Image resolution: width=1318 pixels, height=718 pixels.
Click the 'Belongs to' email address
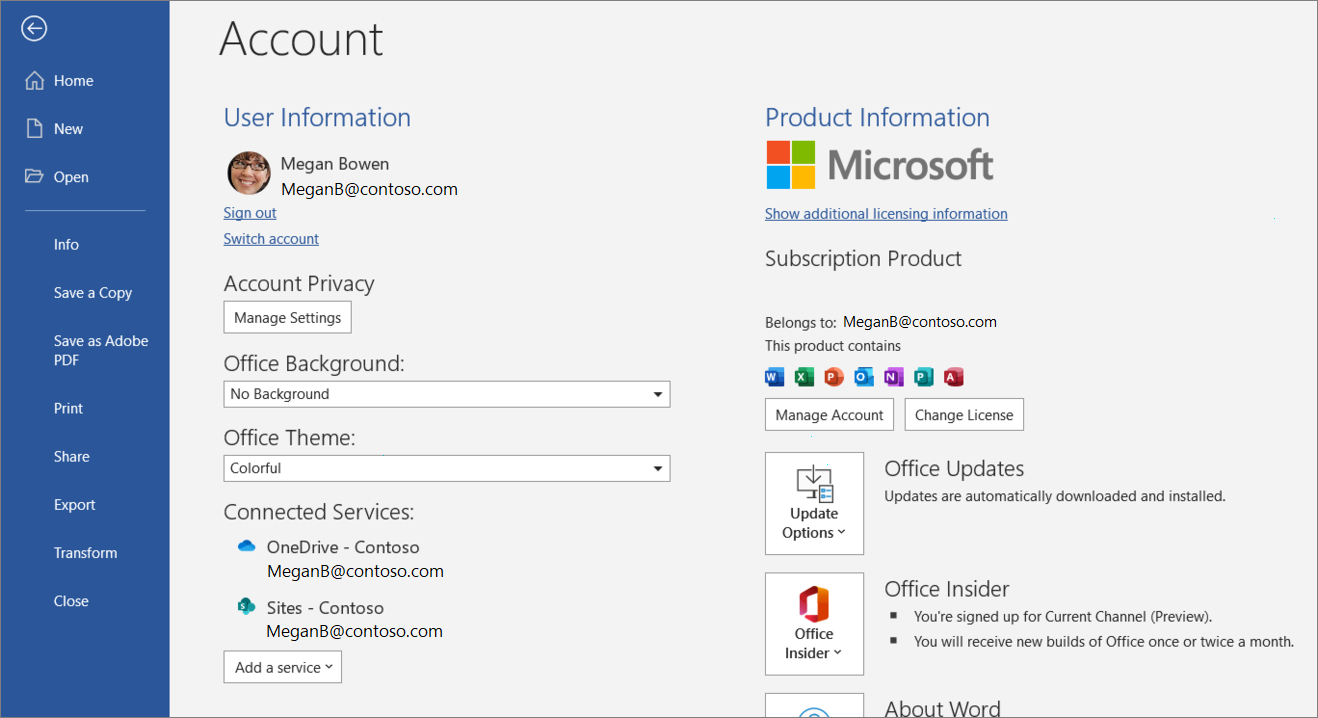920,322
